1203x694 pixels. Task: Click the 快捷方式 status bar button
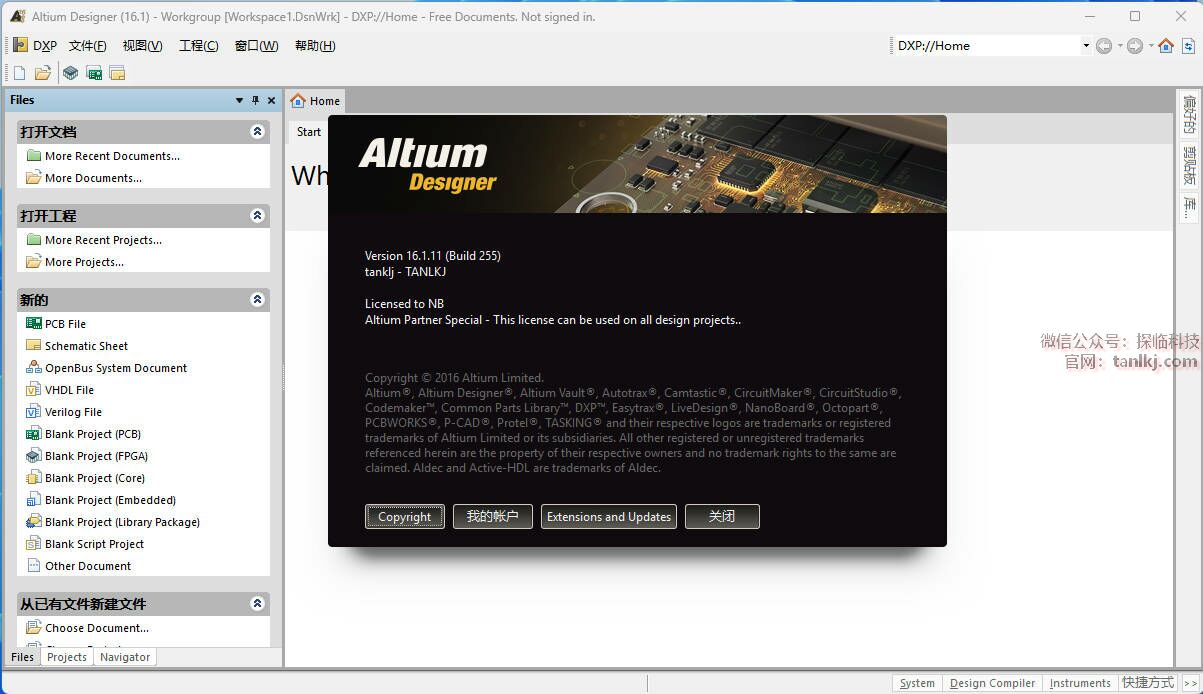[1148, 683]
